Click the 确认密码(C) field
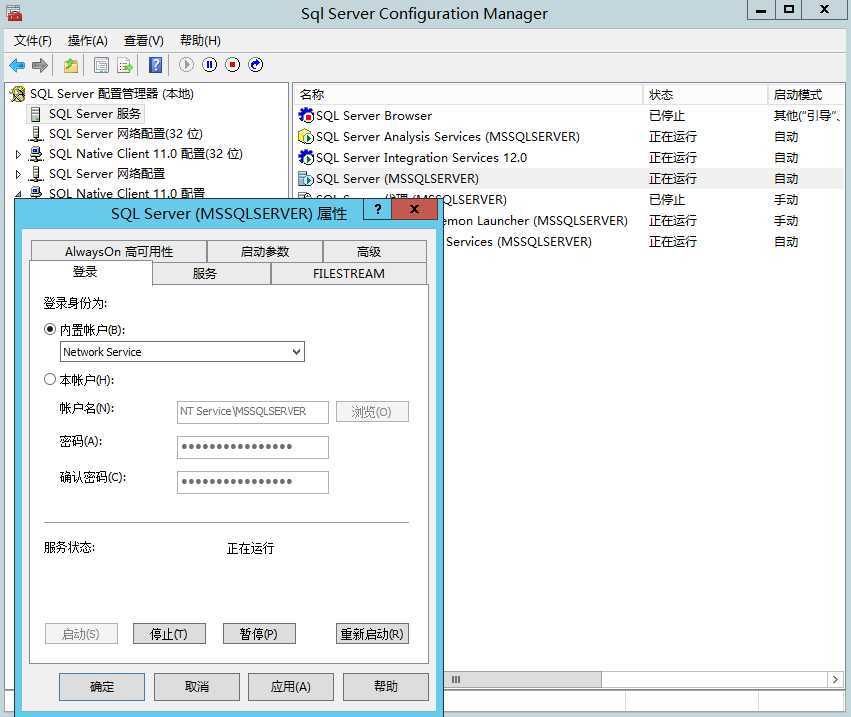Screen dimensions: 851x717 253,482
